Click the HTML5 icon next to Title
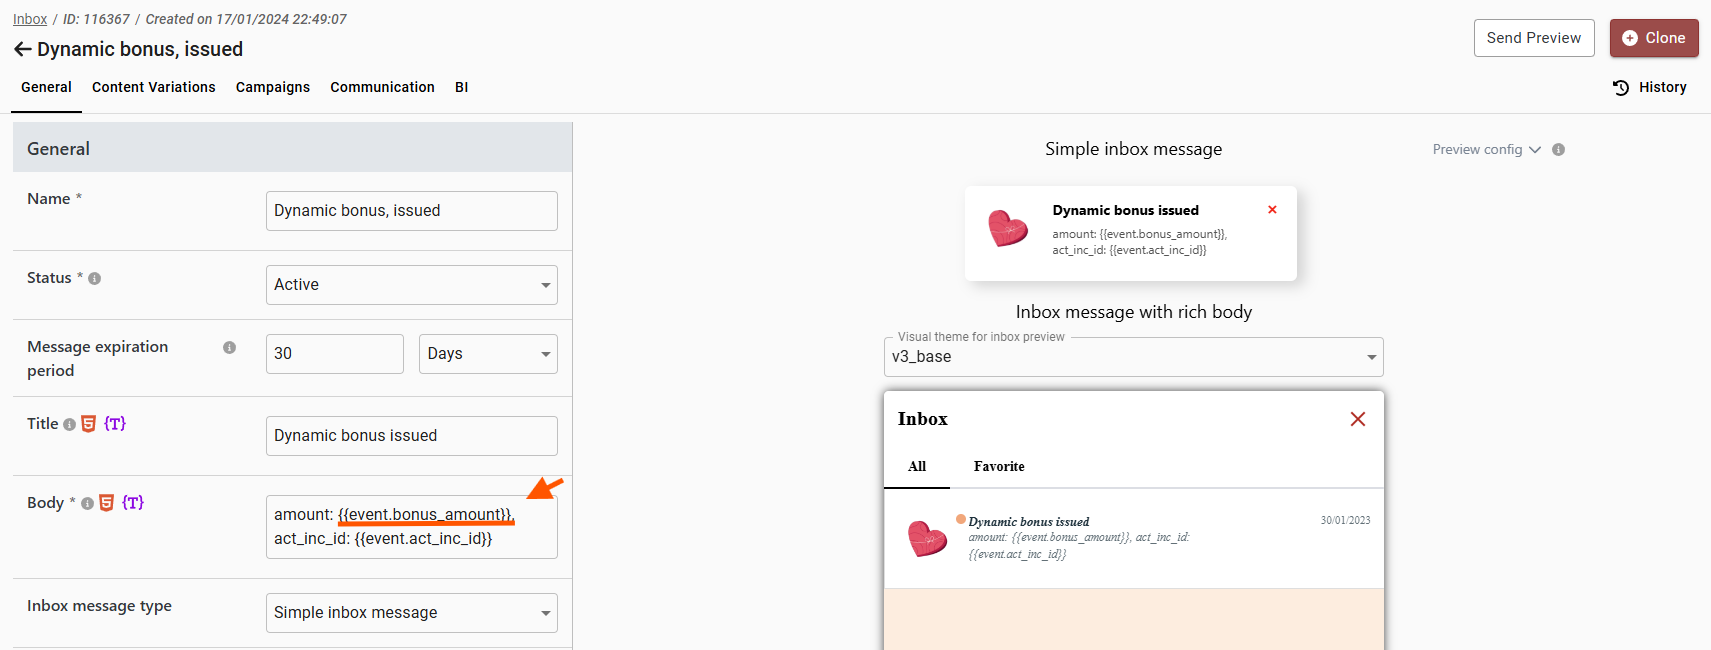Screen dimensions: 1711x650 click(x=88, y=424)
